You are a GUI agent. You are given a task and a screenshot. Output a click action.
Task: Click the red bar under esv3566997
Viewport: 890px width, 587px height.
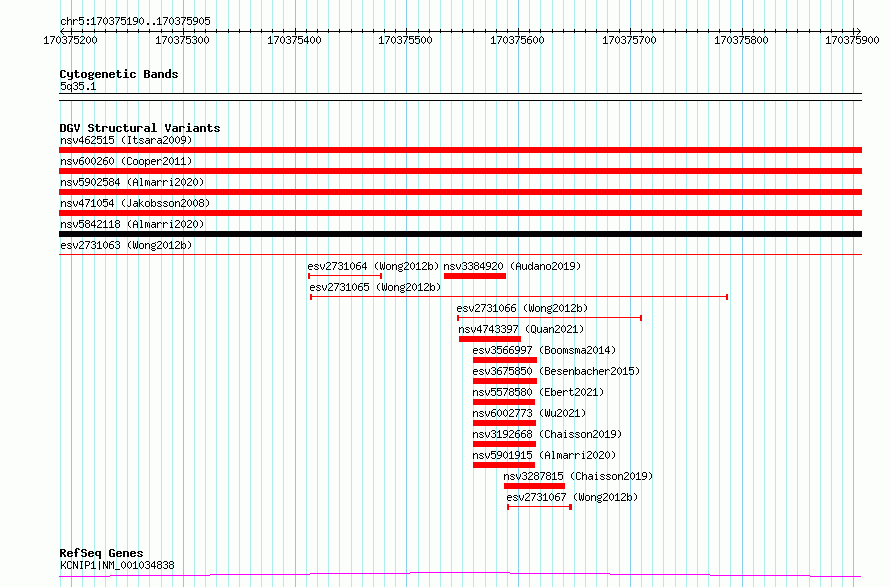point(505,360)
